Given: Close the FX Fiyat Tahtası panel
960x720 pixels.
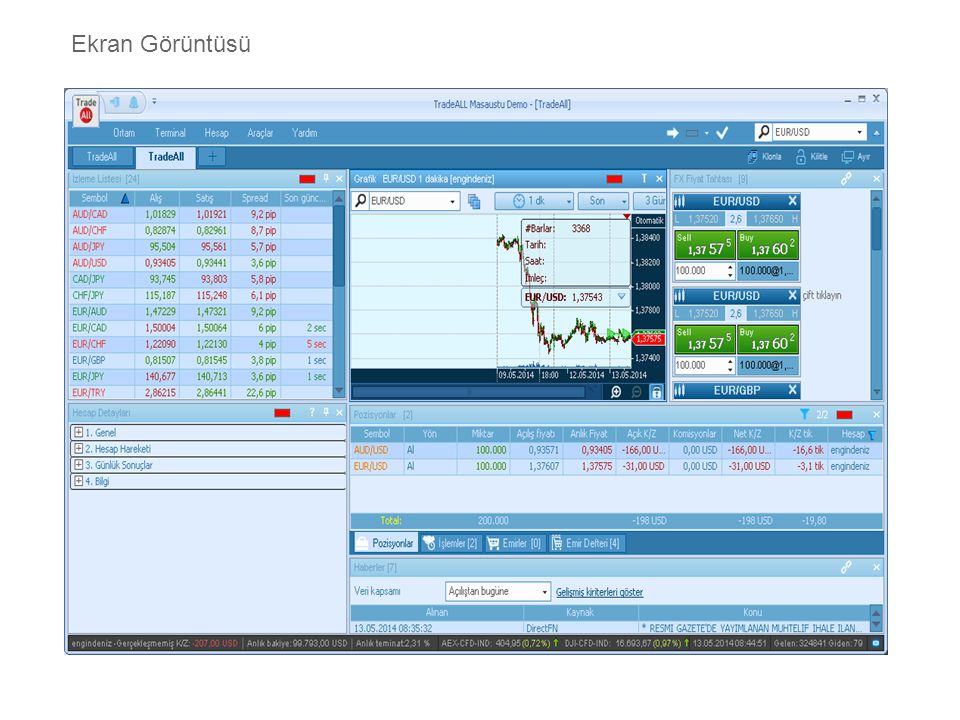Looking at the screenshot, I should click(876, 179).
